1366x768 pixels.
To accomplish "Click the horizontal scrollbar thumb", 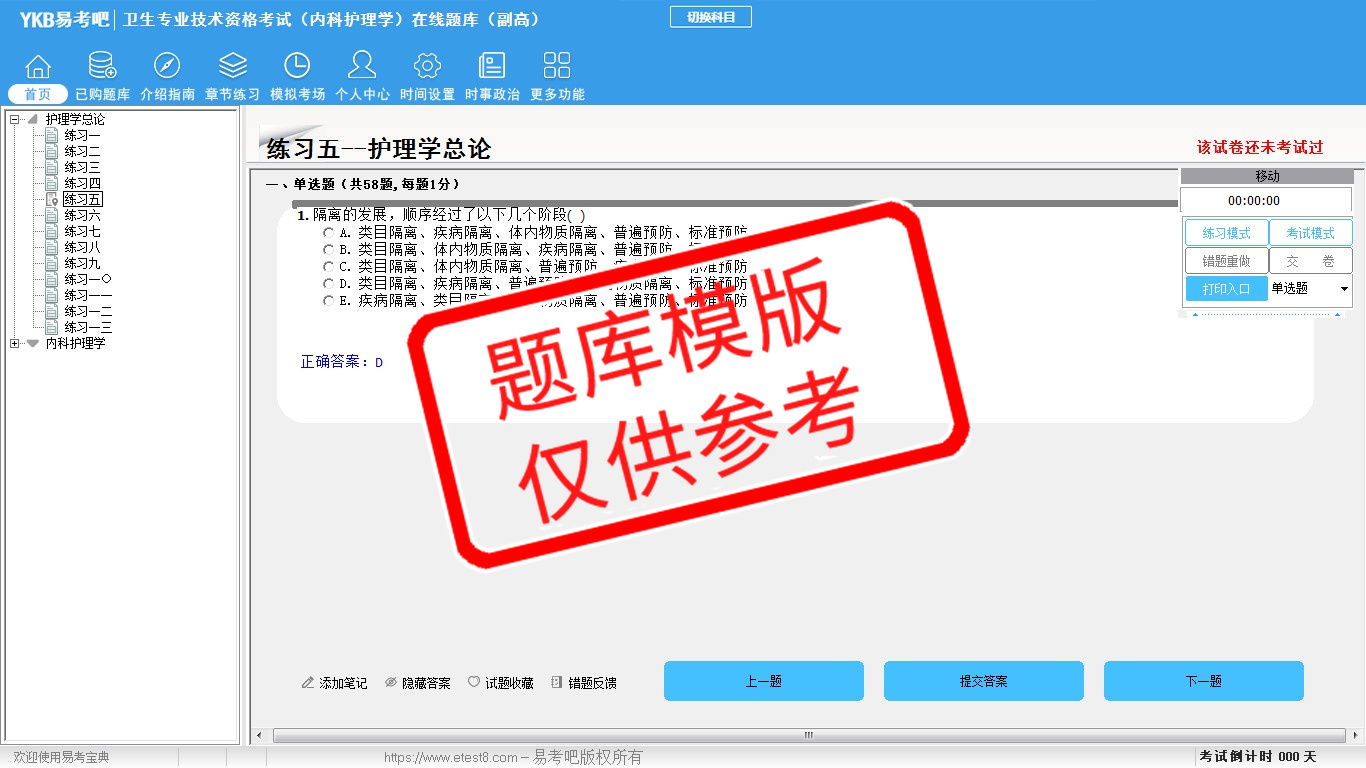I will click(x=808, y=736).
